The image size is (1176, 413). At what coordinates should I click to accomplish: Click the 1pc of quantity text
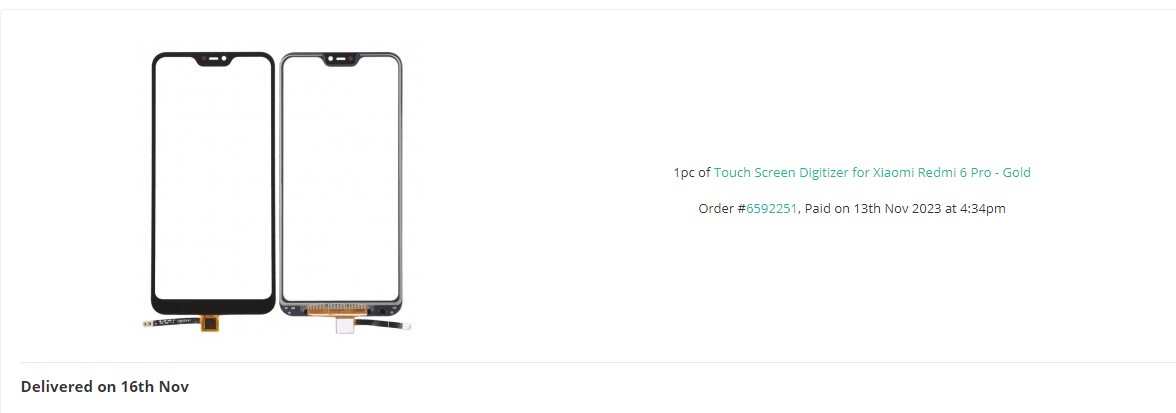692,172
